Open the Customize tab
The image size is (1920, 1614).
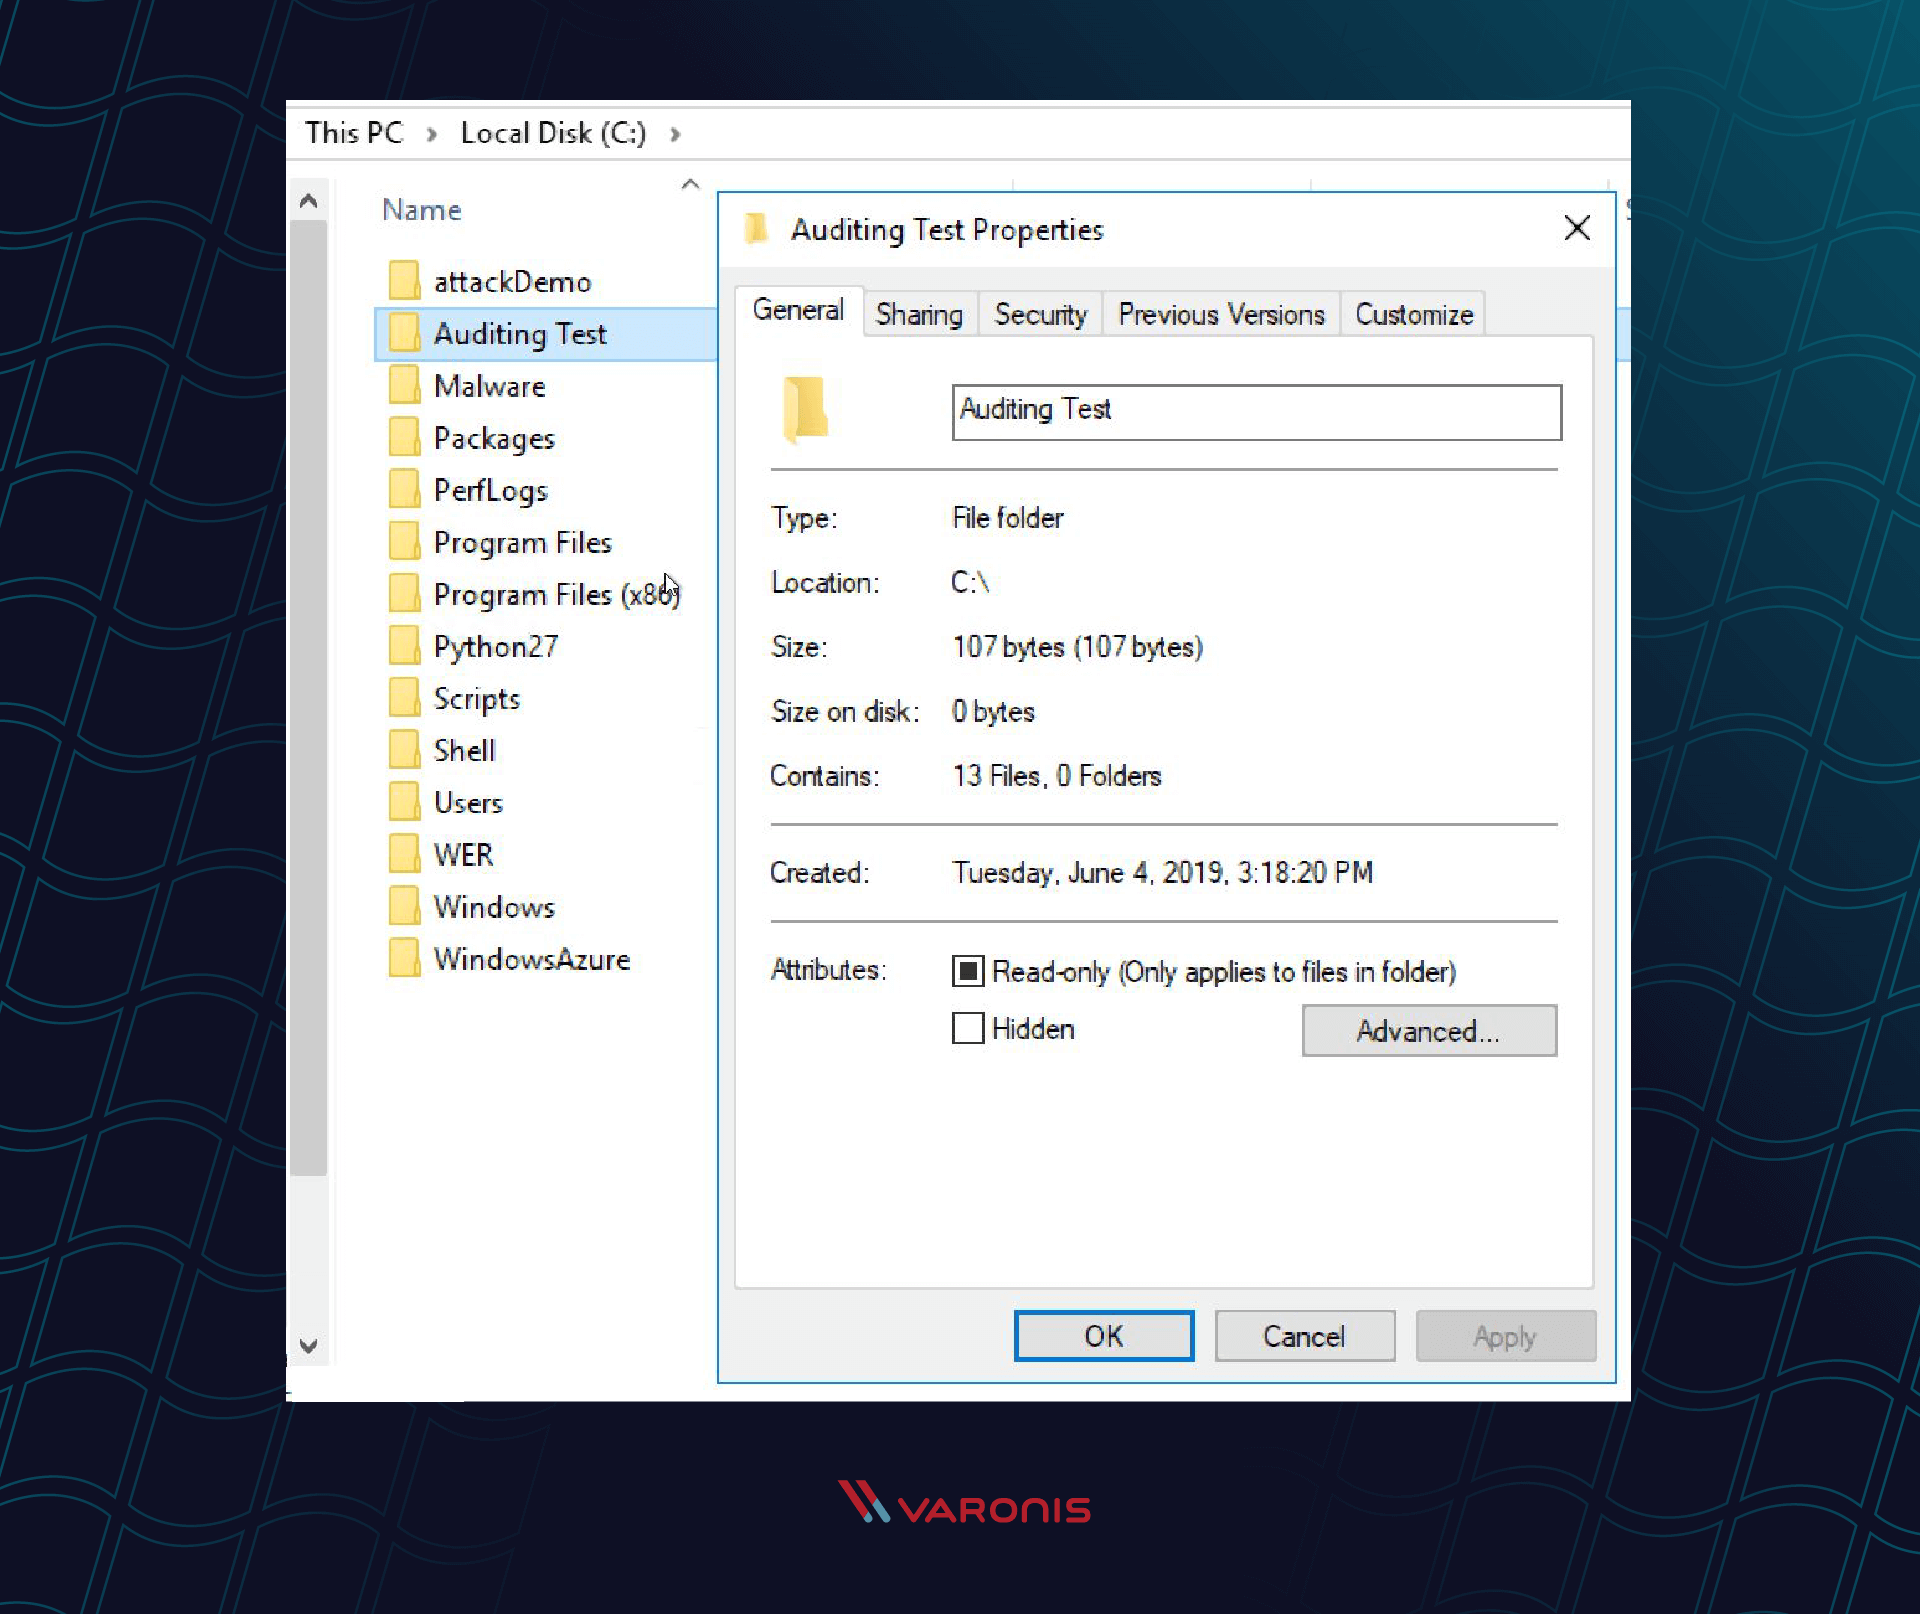pos(1411,312)
